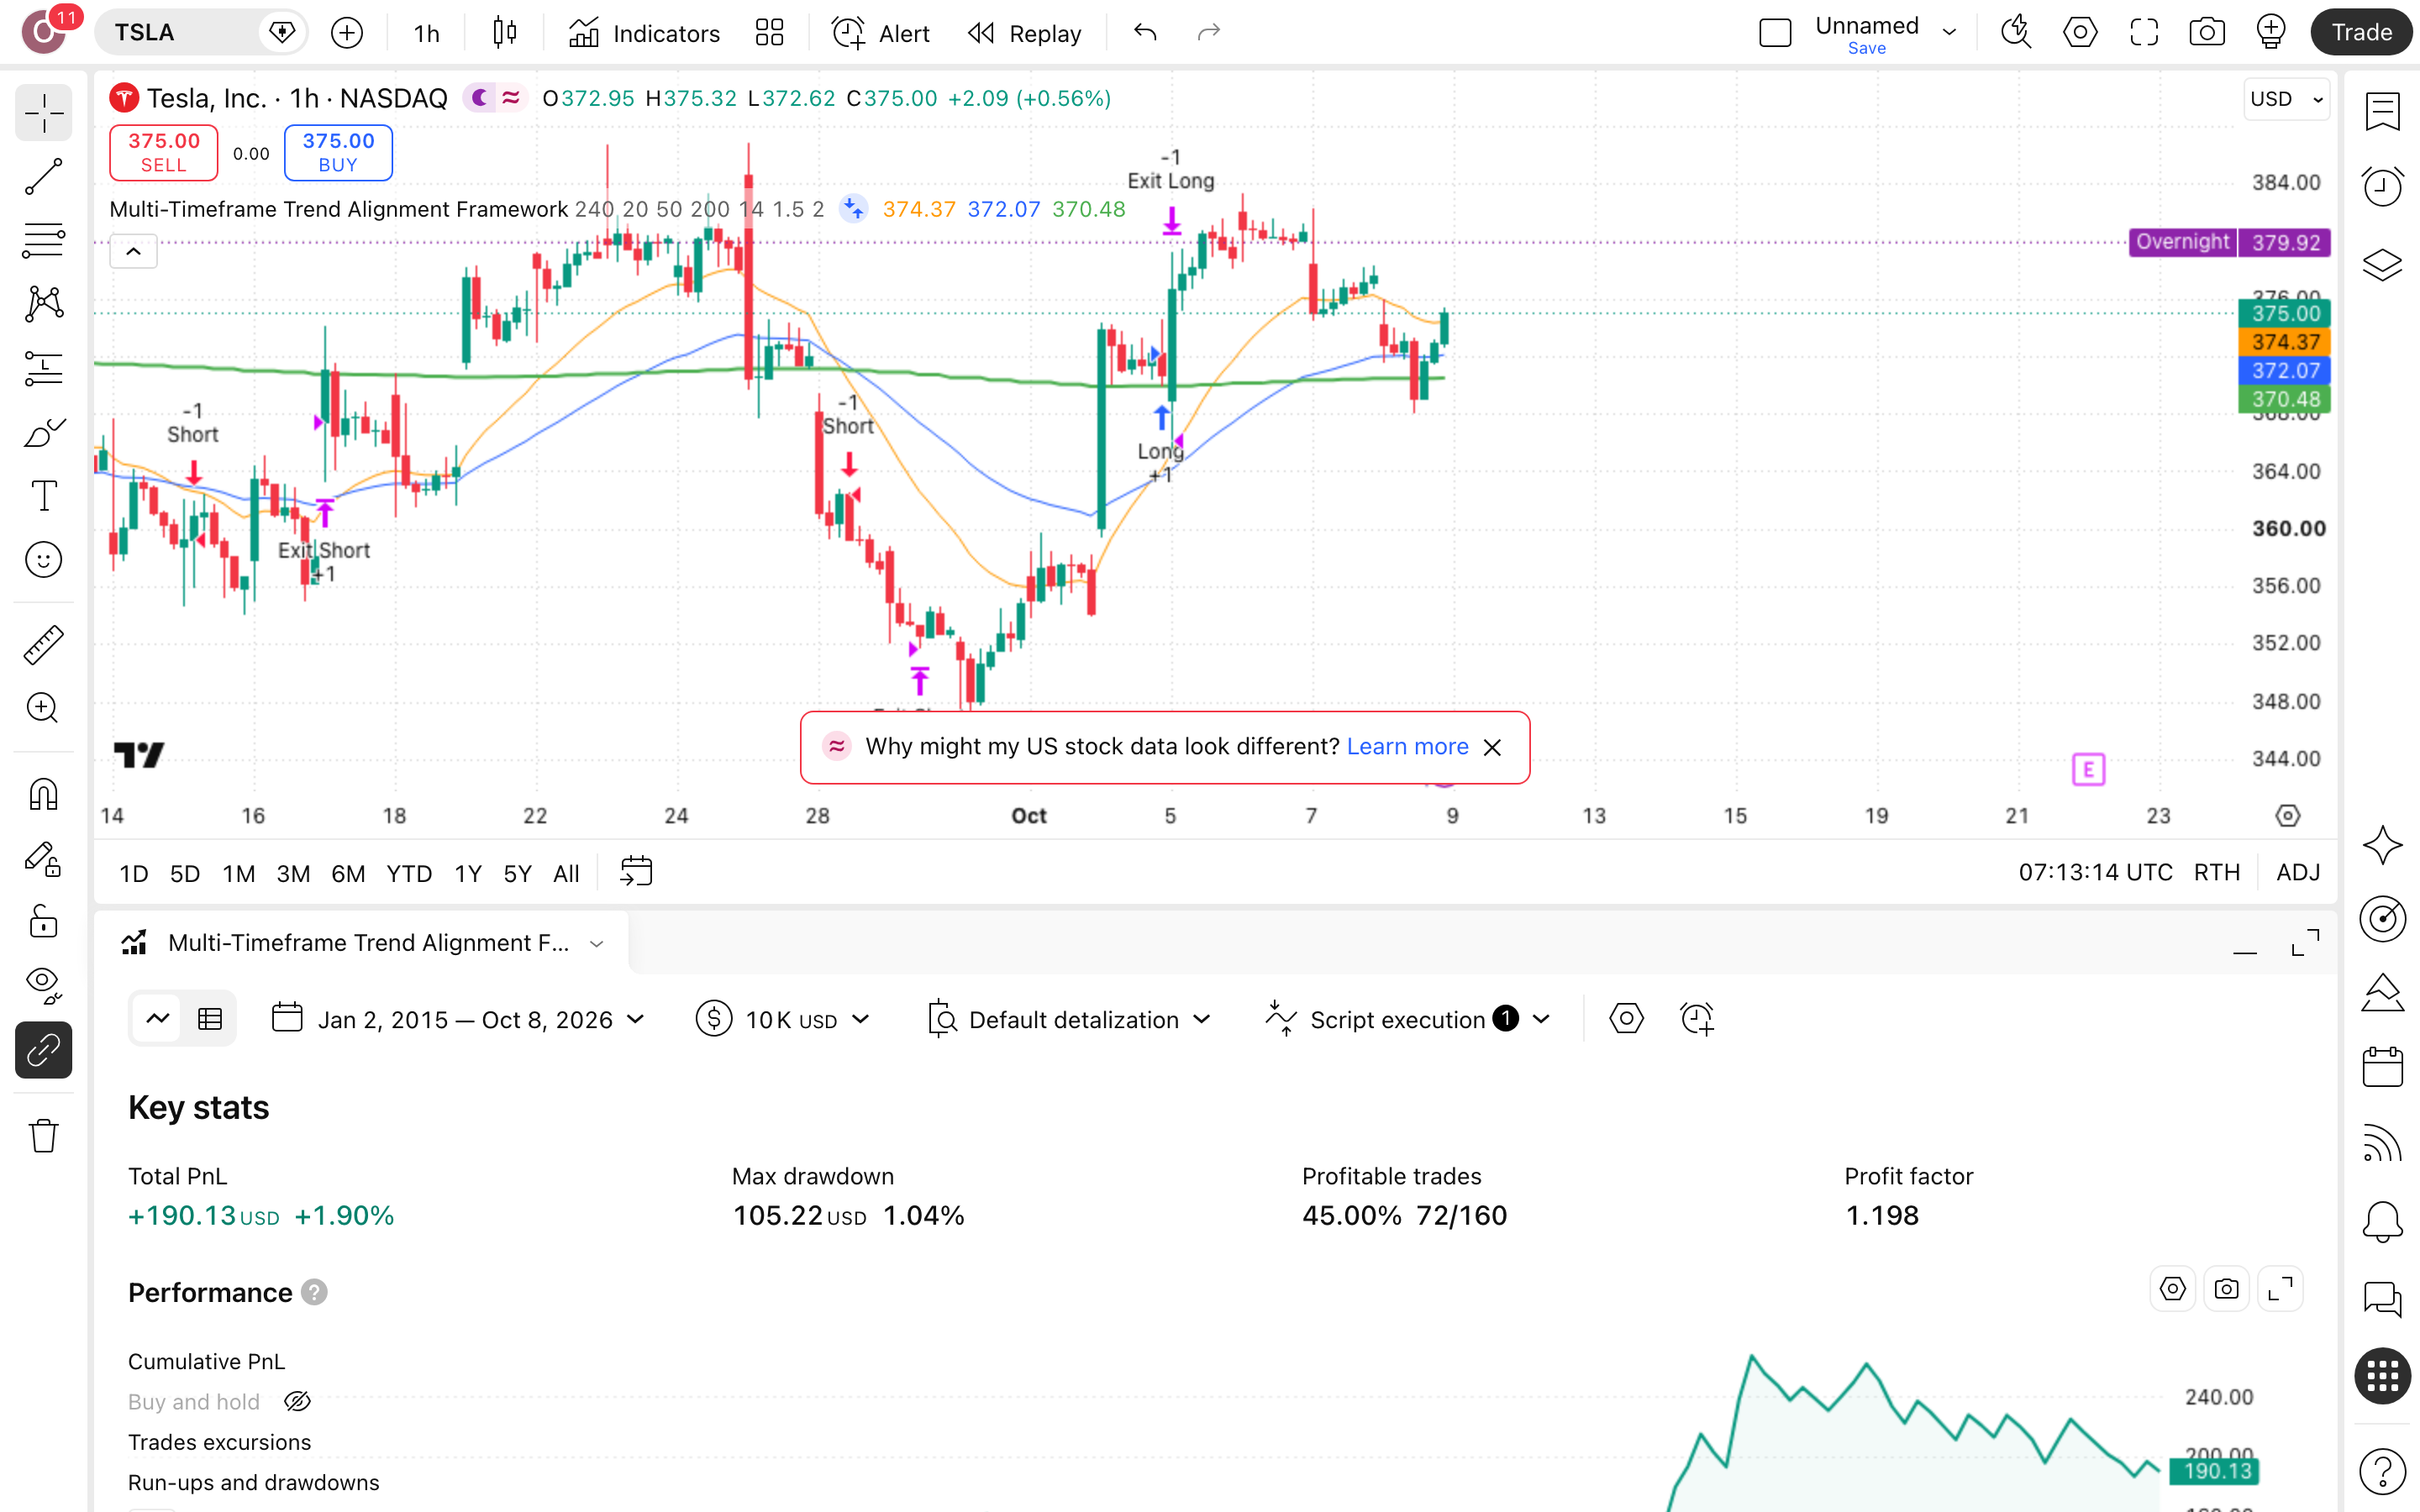The width and height of the screenshot is (2420, 1512).
Task: Click the 375.00 BUY button
Action: [x=338, y=153]
